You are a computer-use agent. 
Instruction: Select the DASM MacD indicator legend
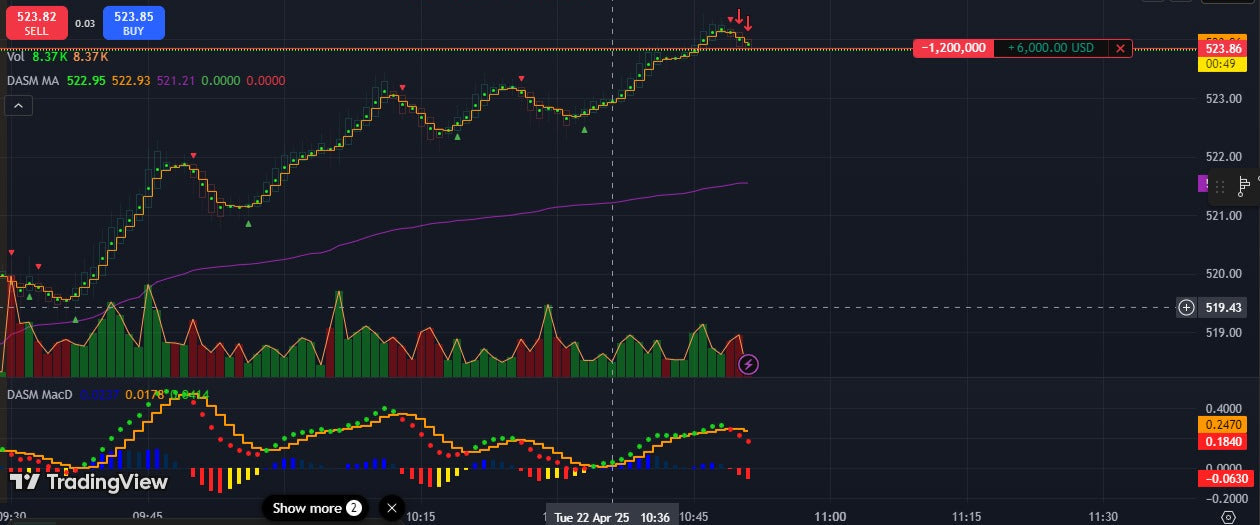[x=40, y=395]
